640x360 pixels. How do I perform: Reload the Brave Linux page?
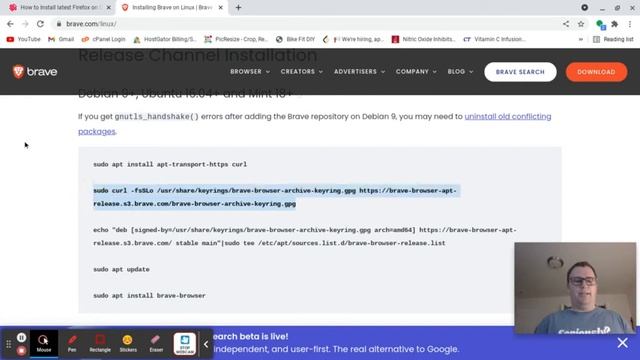(x=40, y=24)
